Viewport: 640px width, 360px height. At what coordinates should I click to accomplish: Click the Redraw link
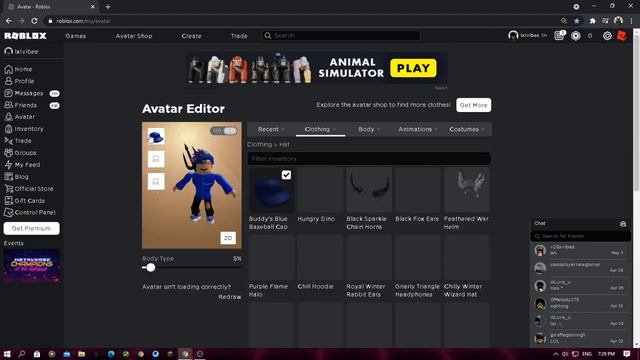[230, 297]
